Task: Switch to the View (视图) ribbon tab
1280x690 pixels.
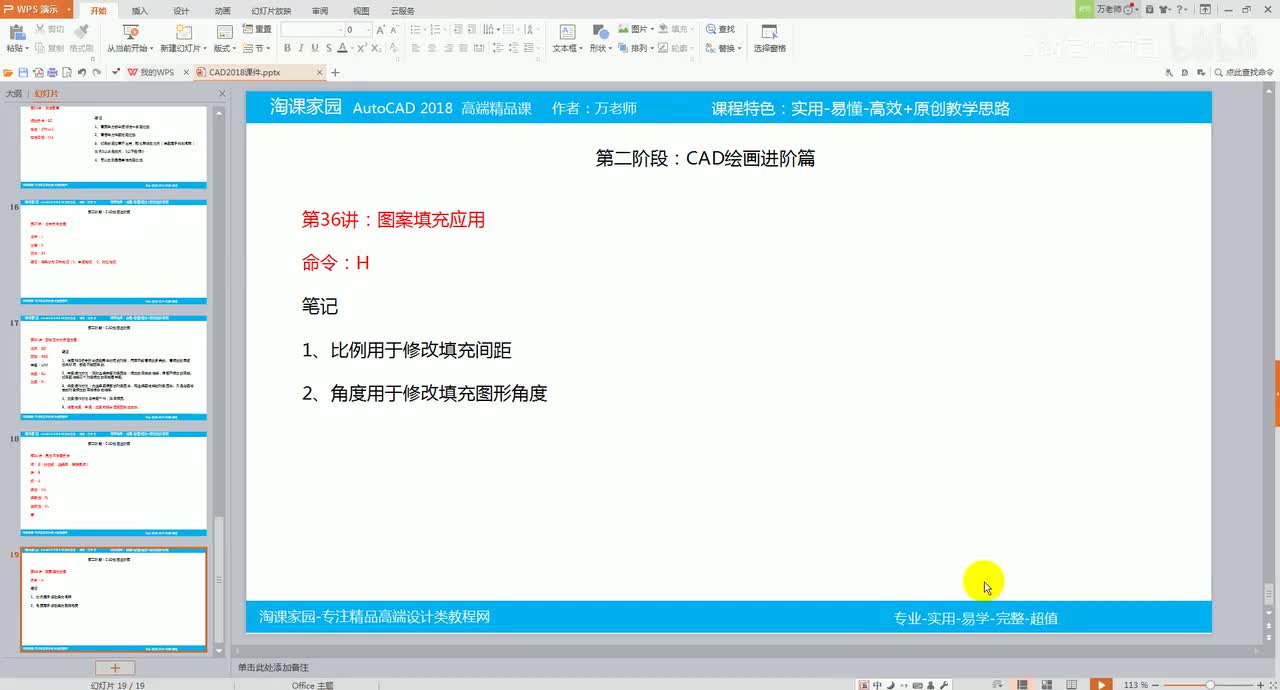Action: [x=361, y=10]
